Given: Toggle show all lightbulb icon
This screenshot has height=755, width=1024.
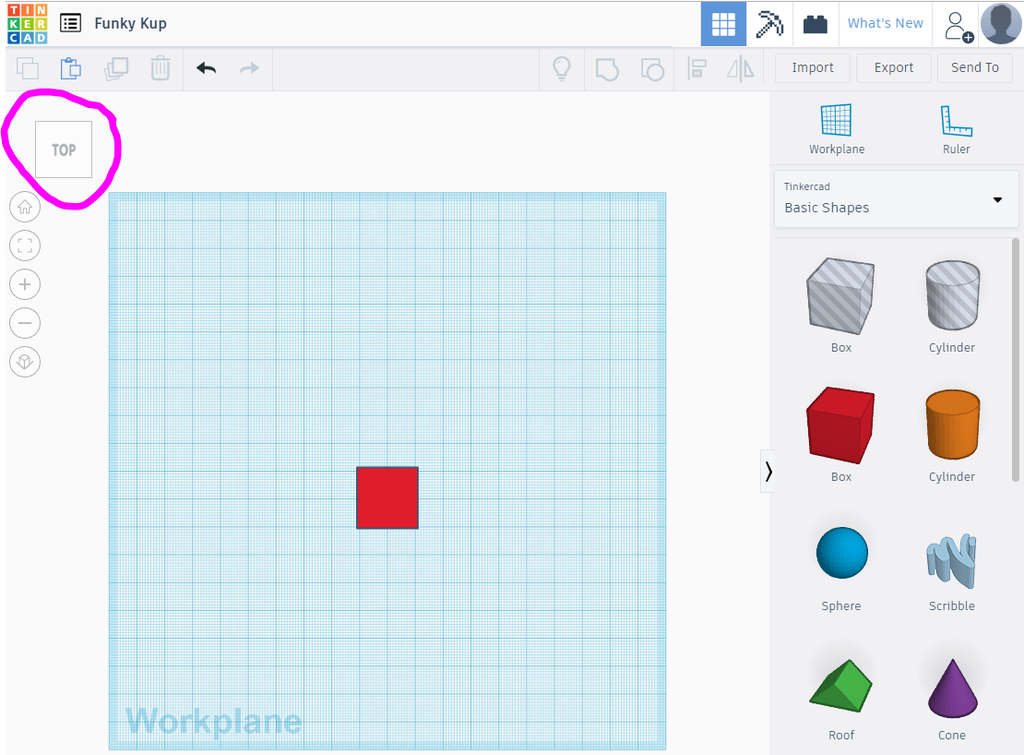Looking at the screenshot, I should click(x=562, y=68).
